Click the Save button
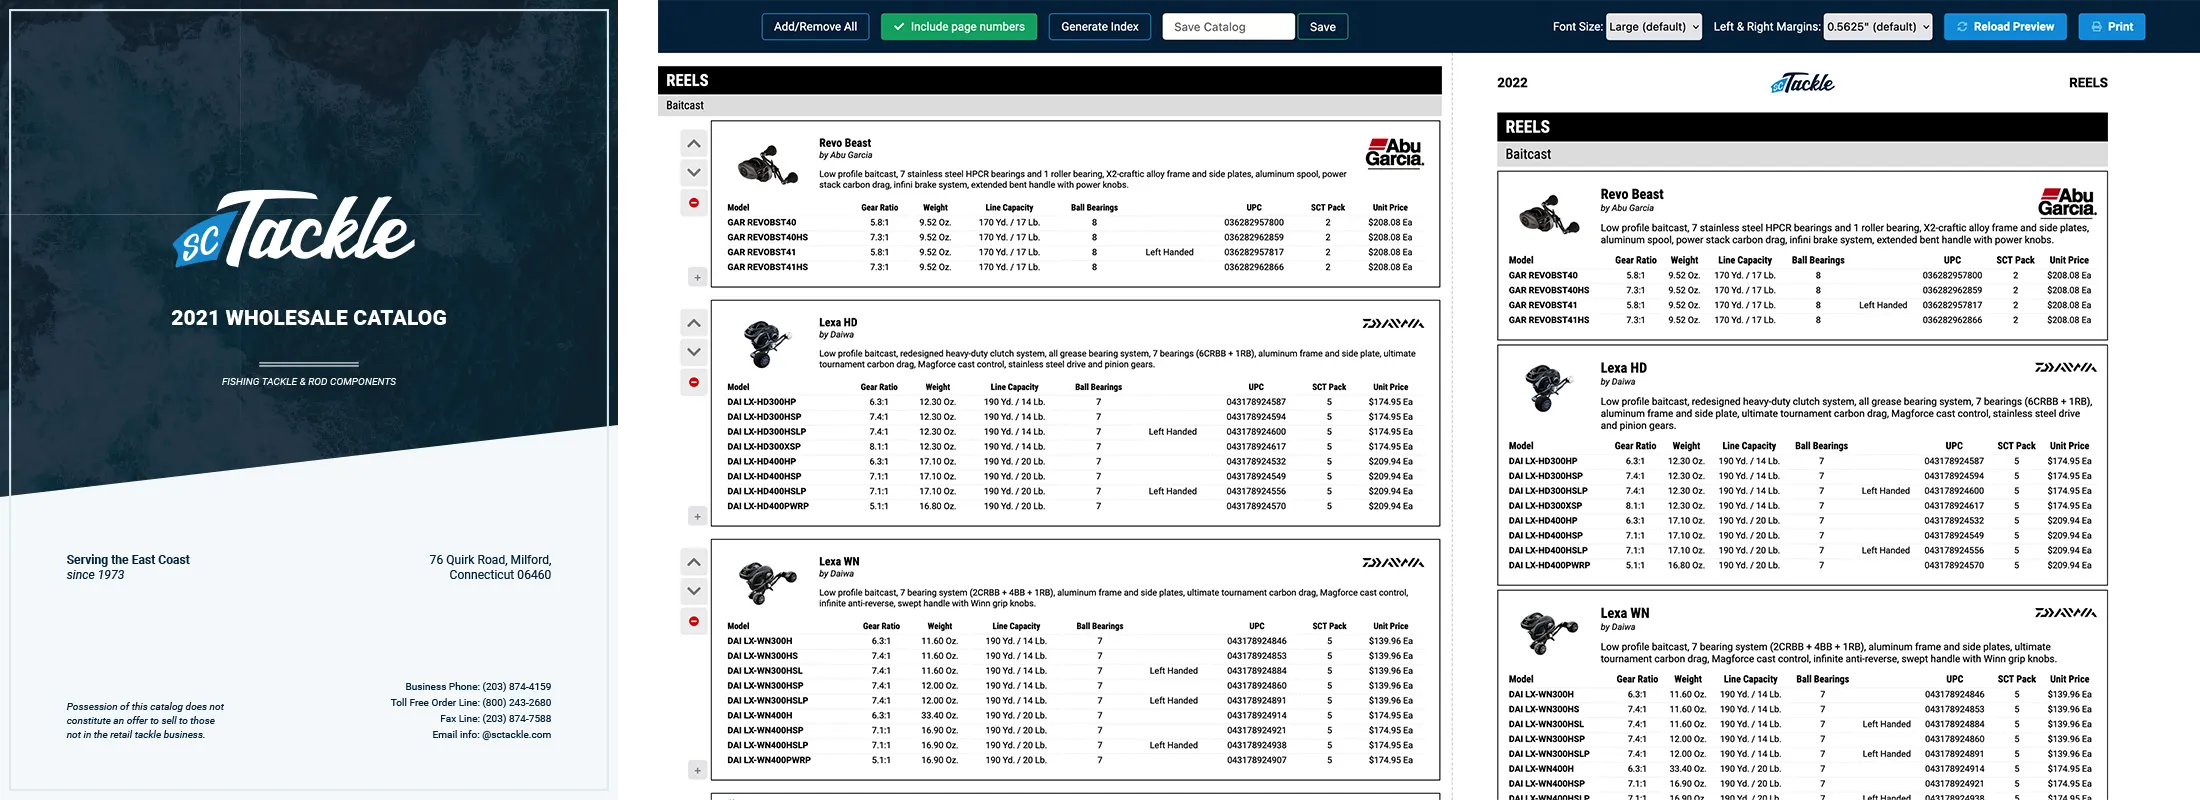 [x=1322, y=27]
